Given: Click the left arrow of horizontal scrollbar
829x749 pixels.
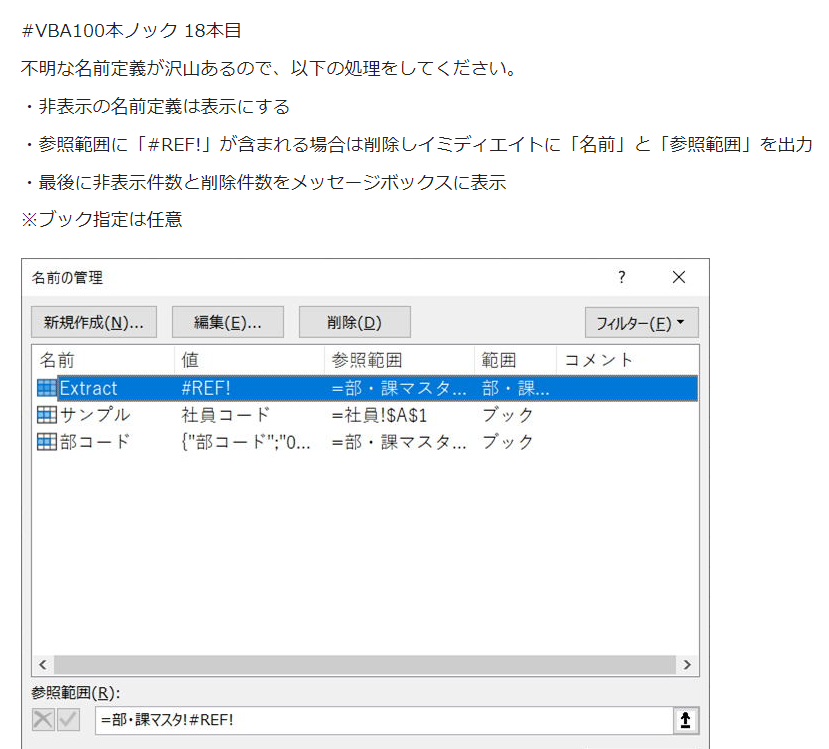Looking at the screenshot, I should (x=43, y=664).
